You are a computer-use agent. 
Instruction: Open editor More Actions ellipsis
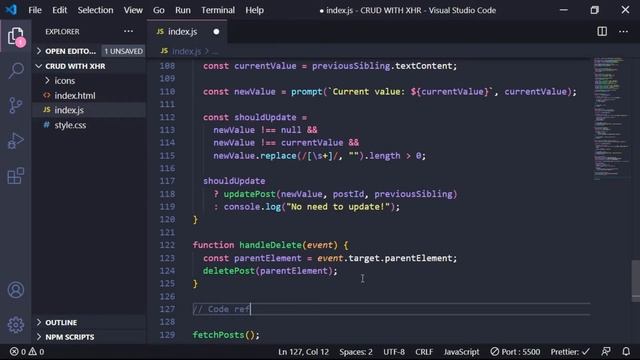[623, 31]
